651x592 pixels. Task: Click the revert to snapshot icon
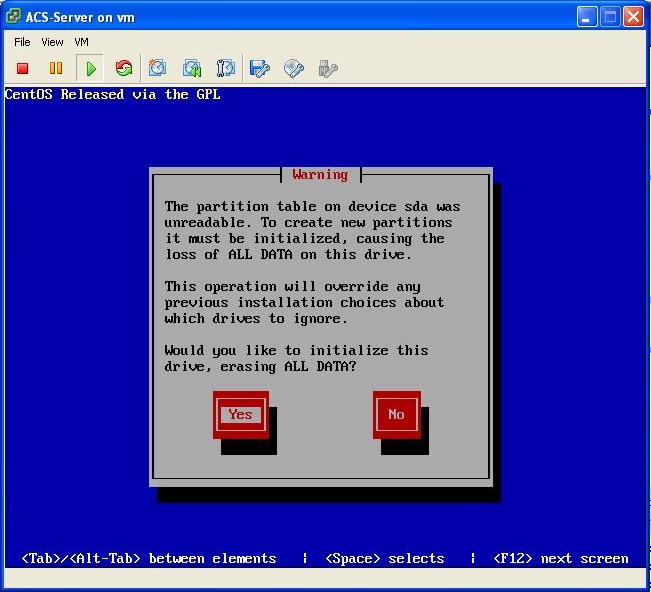click(192, 68)
